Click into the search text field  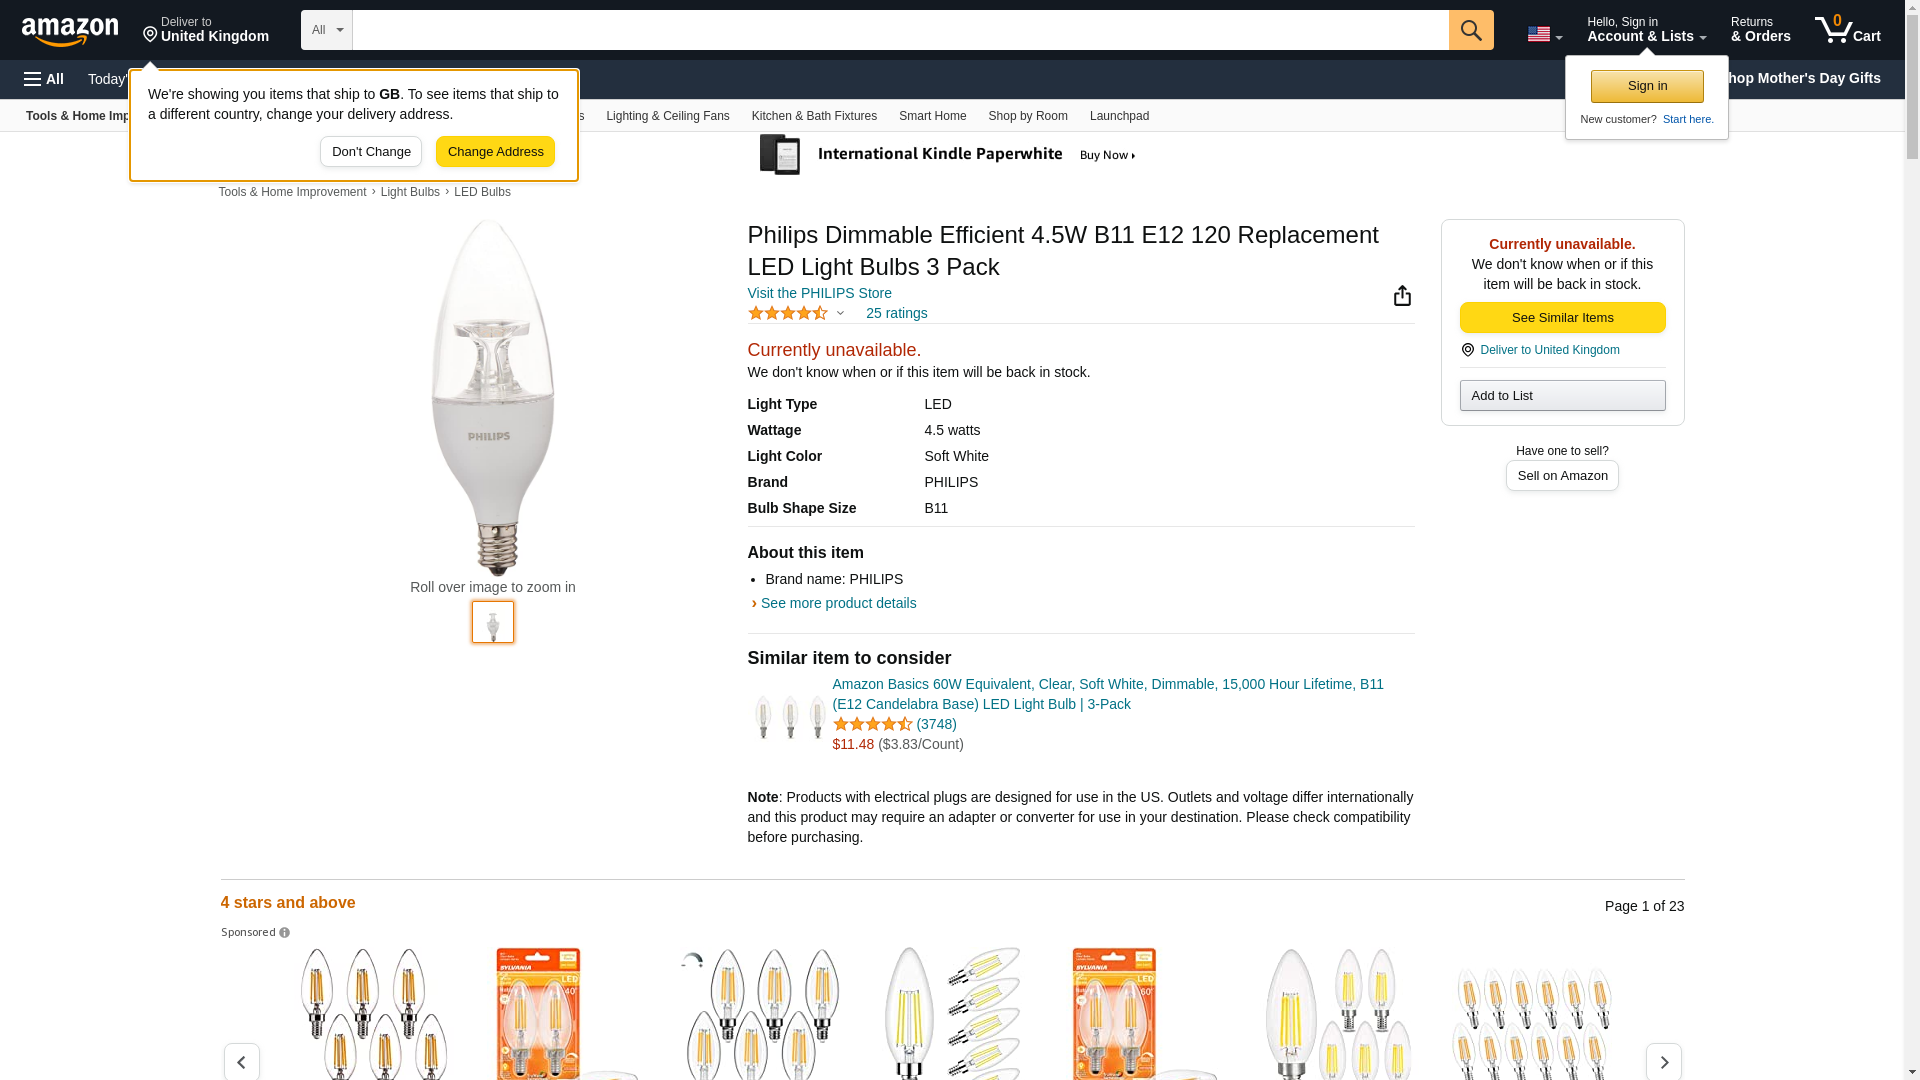(900, 30)
